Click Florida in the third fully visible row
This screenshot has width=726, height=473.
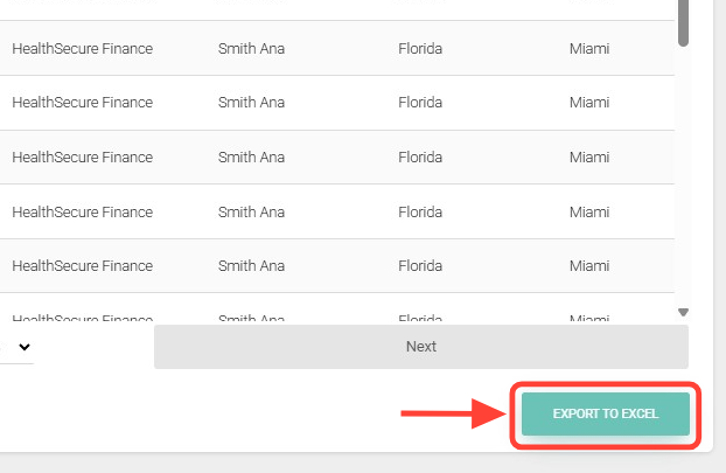coord(420,157)
